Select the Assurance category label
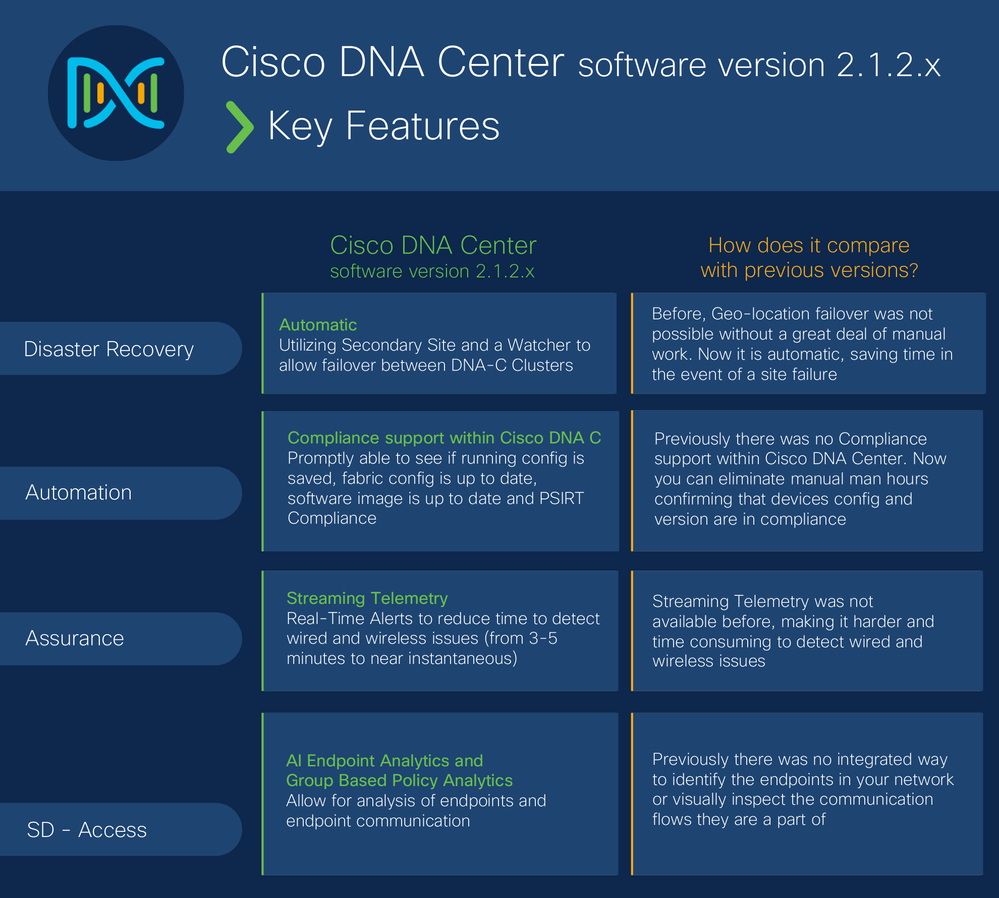The image size is (999, 898). tap(75, 638)
